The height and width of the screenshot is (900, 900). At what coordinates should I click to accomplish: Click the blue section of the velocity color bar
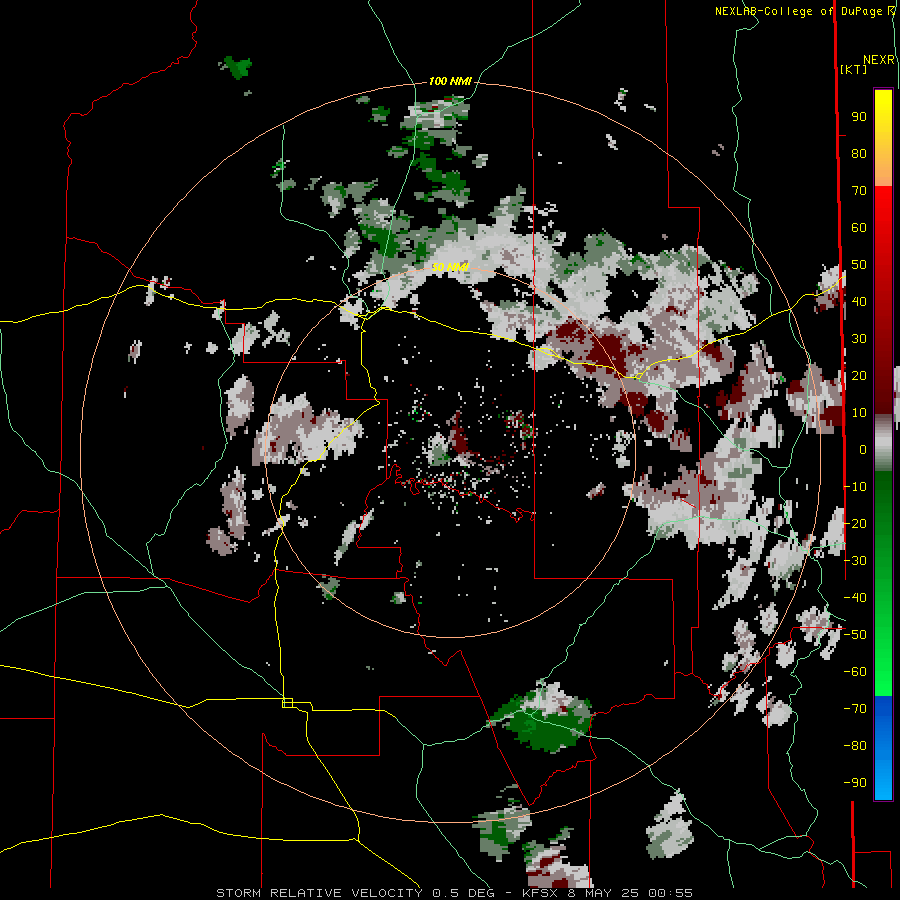click(x=883, y=746)
